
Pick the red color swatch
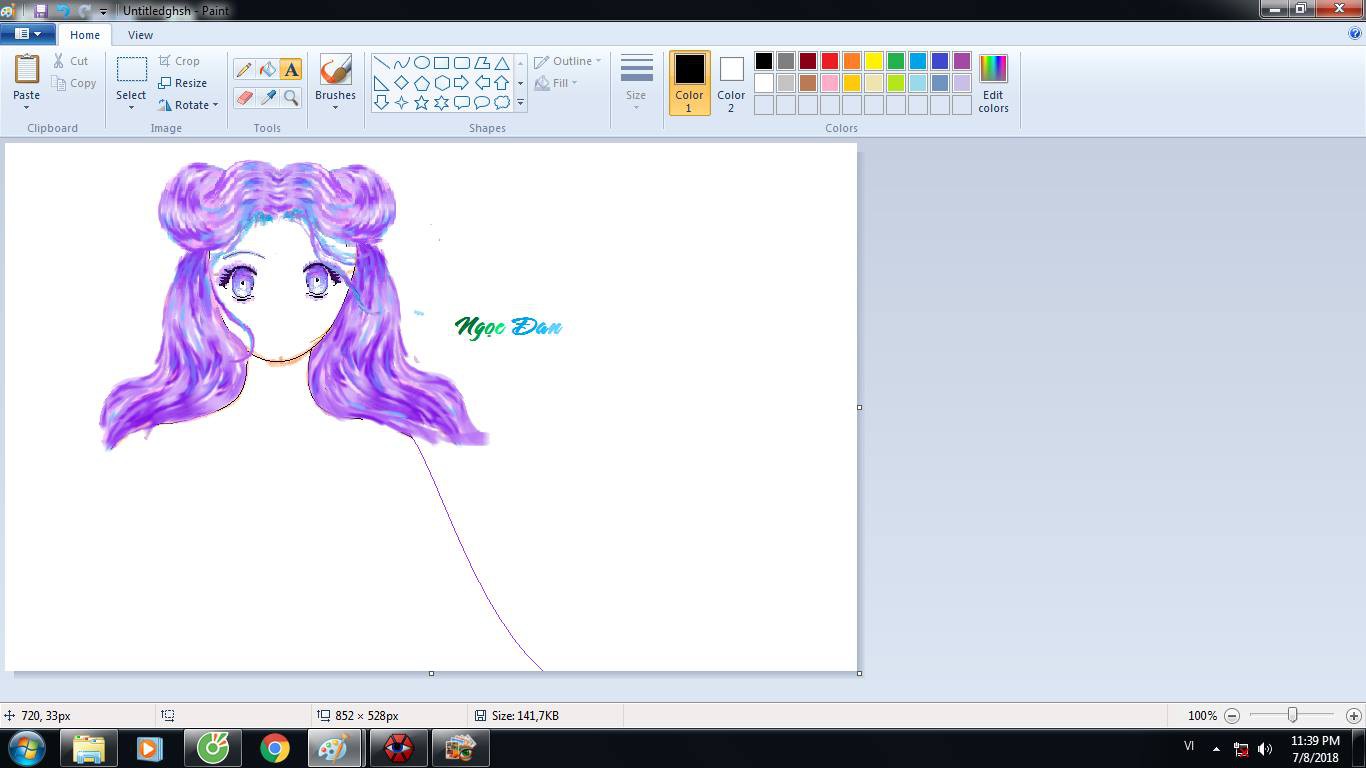(x=830, y=61)
